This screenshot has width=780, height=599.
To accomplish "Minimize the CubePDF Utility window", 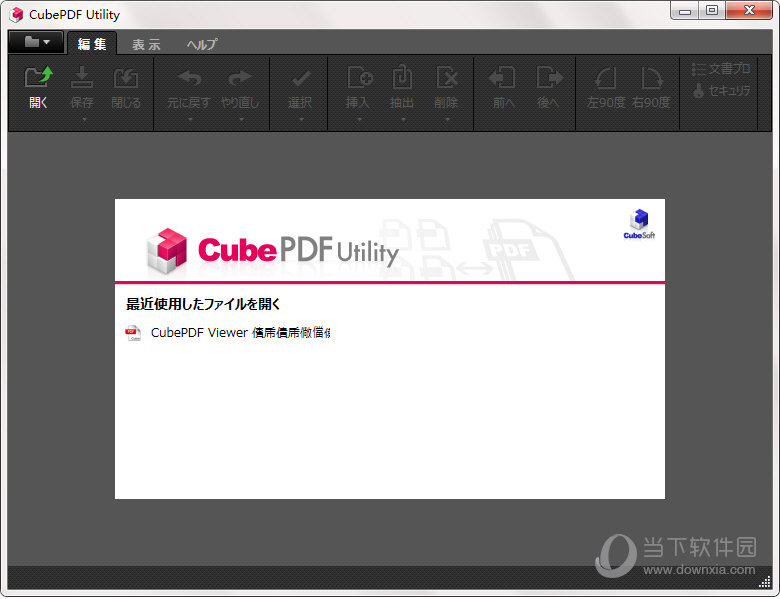I will 685,11.
